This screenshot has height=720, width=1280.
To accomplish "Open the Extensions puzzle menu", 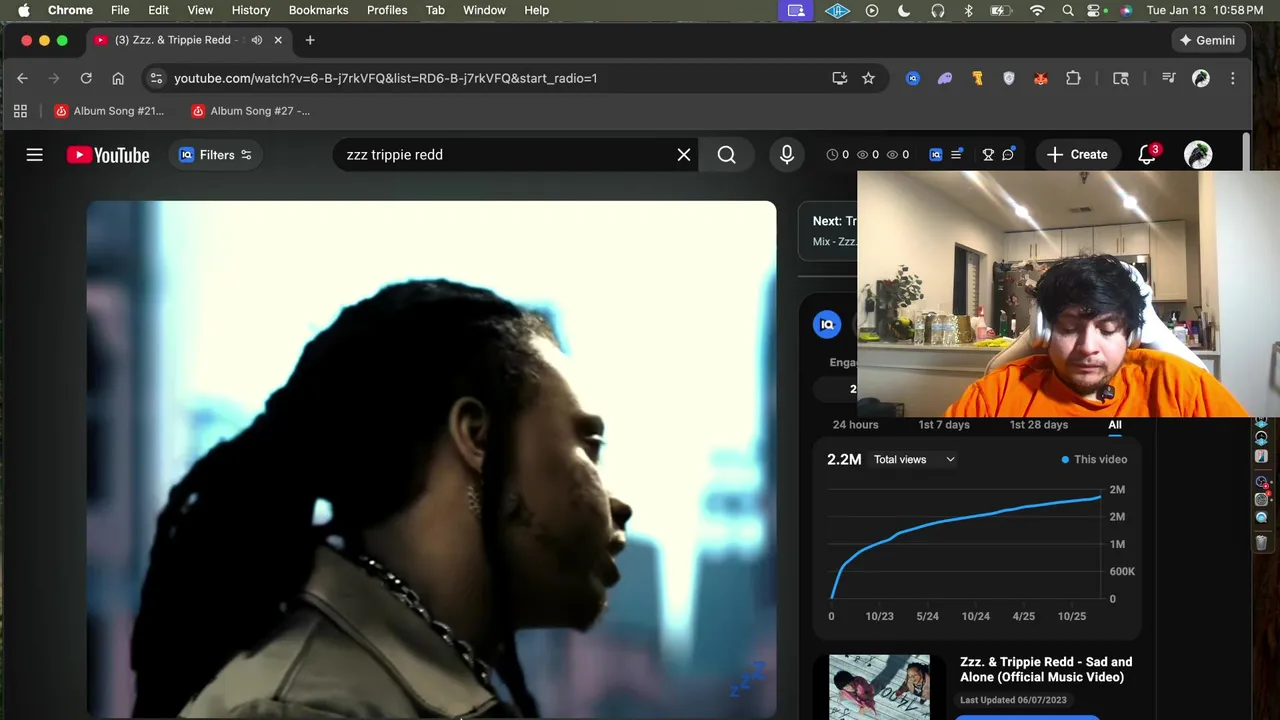I will (x=1073, y=78).
